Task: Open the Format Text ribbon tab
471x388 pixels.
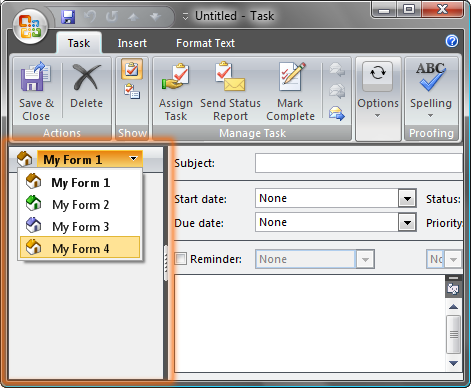Action: (205, 43)
